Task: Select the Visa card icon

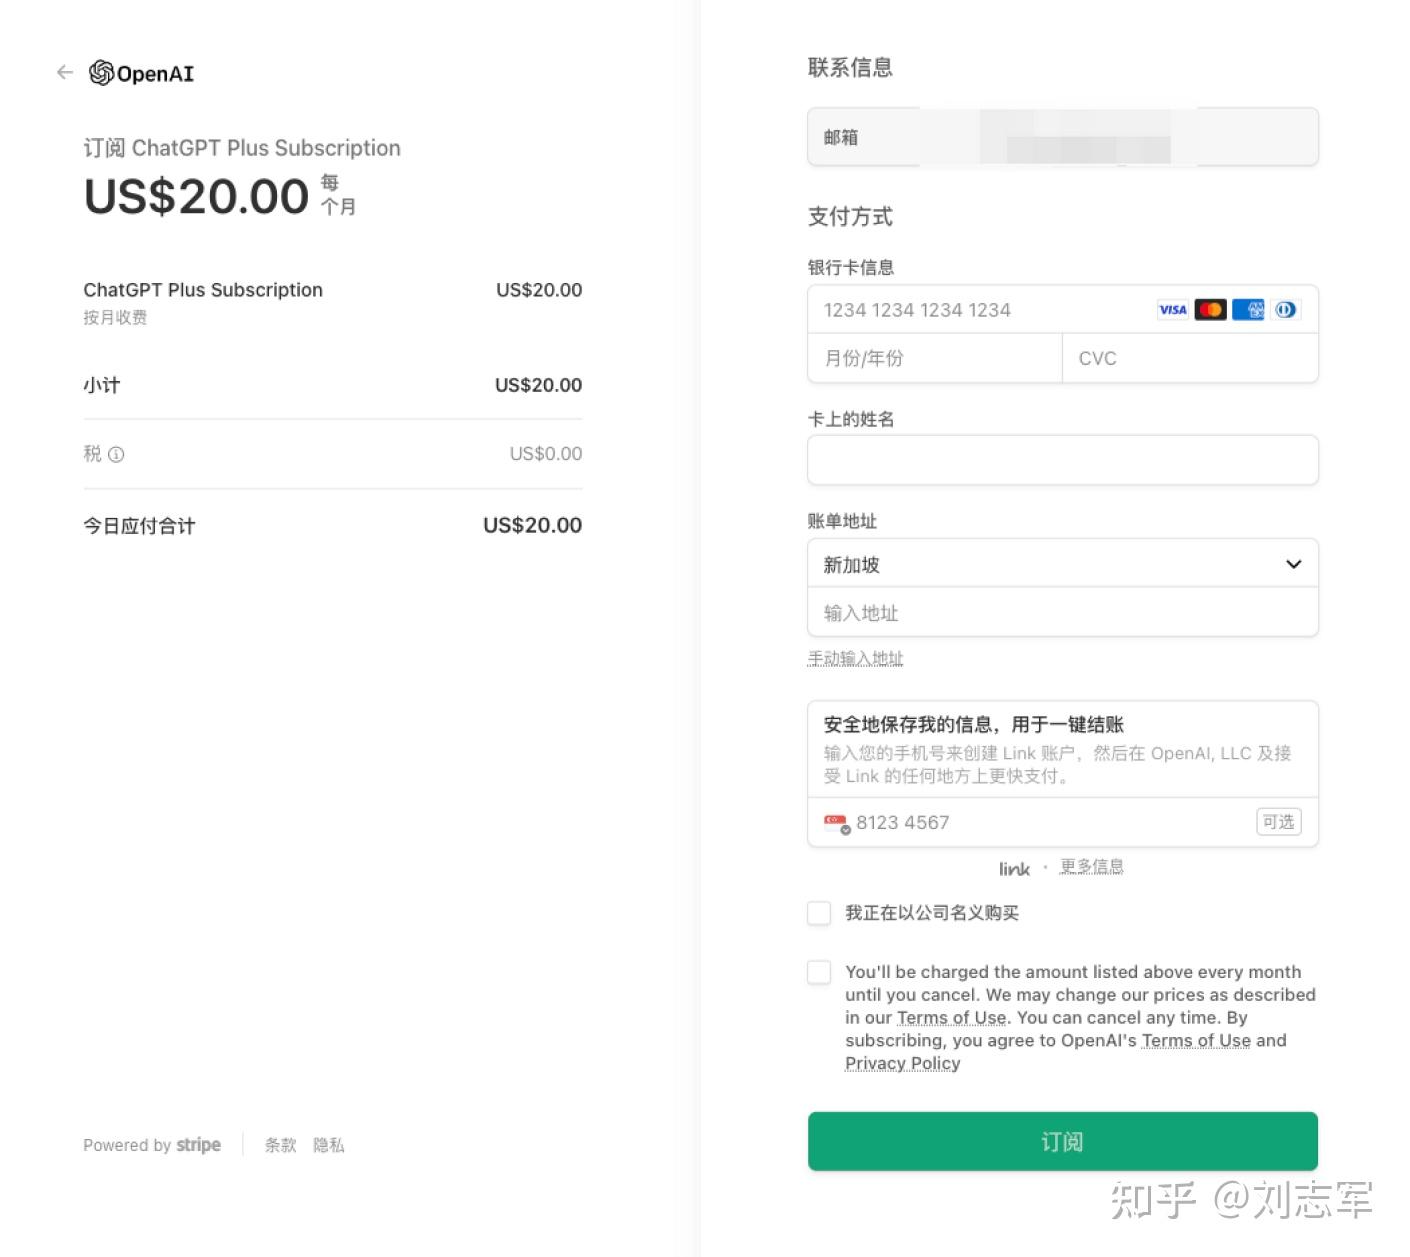Action: [1171, 310]
